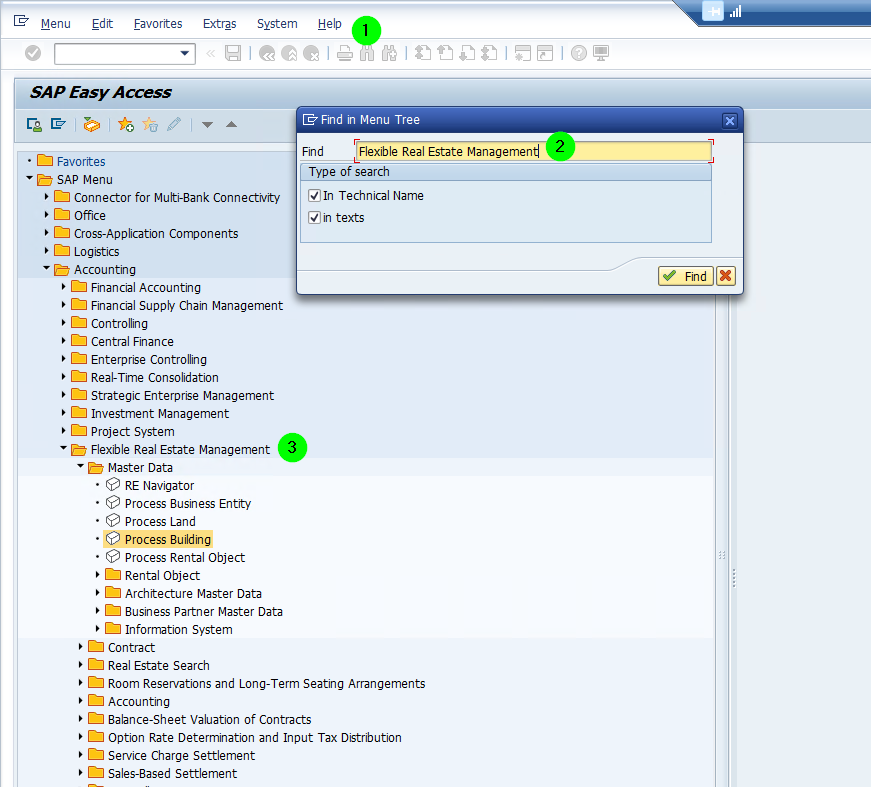Expand the Contract folder
The height and width of the screenshot is (787, 871).
click(x=81, y=646)
